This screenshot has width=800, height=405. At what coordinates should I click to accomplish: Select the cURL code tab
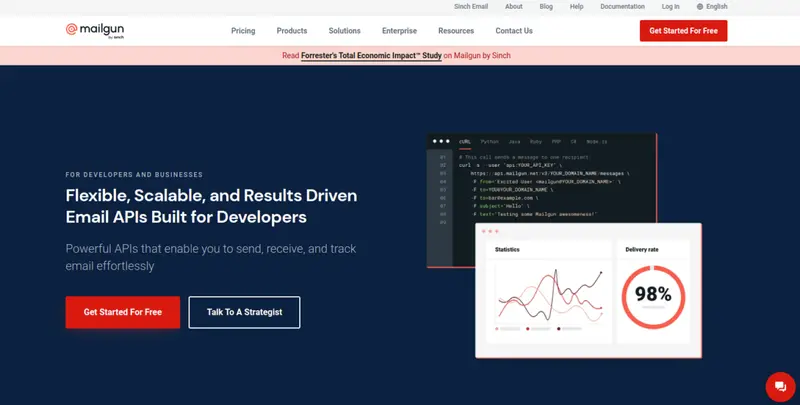click(x=465, y=142)
